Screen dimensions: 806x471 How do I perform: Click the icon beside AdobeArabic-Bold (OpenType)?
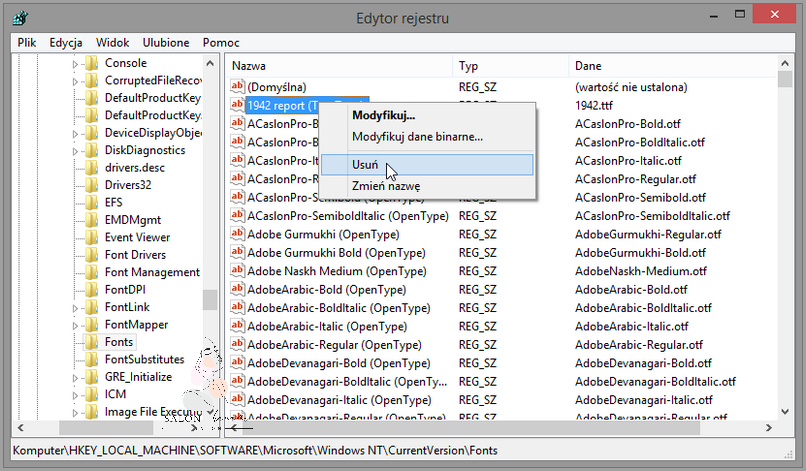[x=238, y=289]
